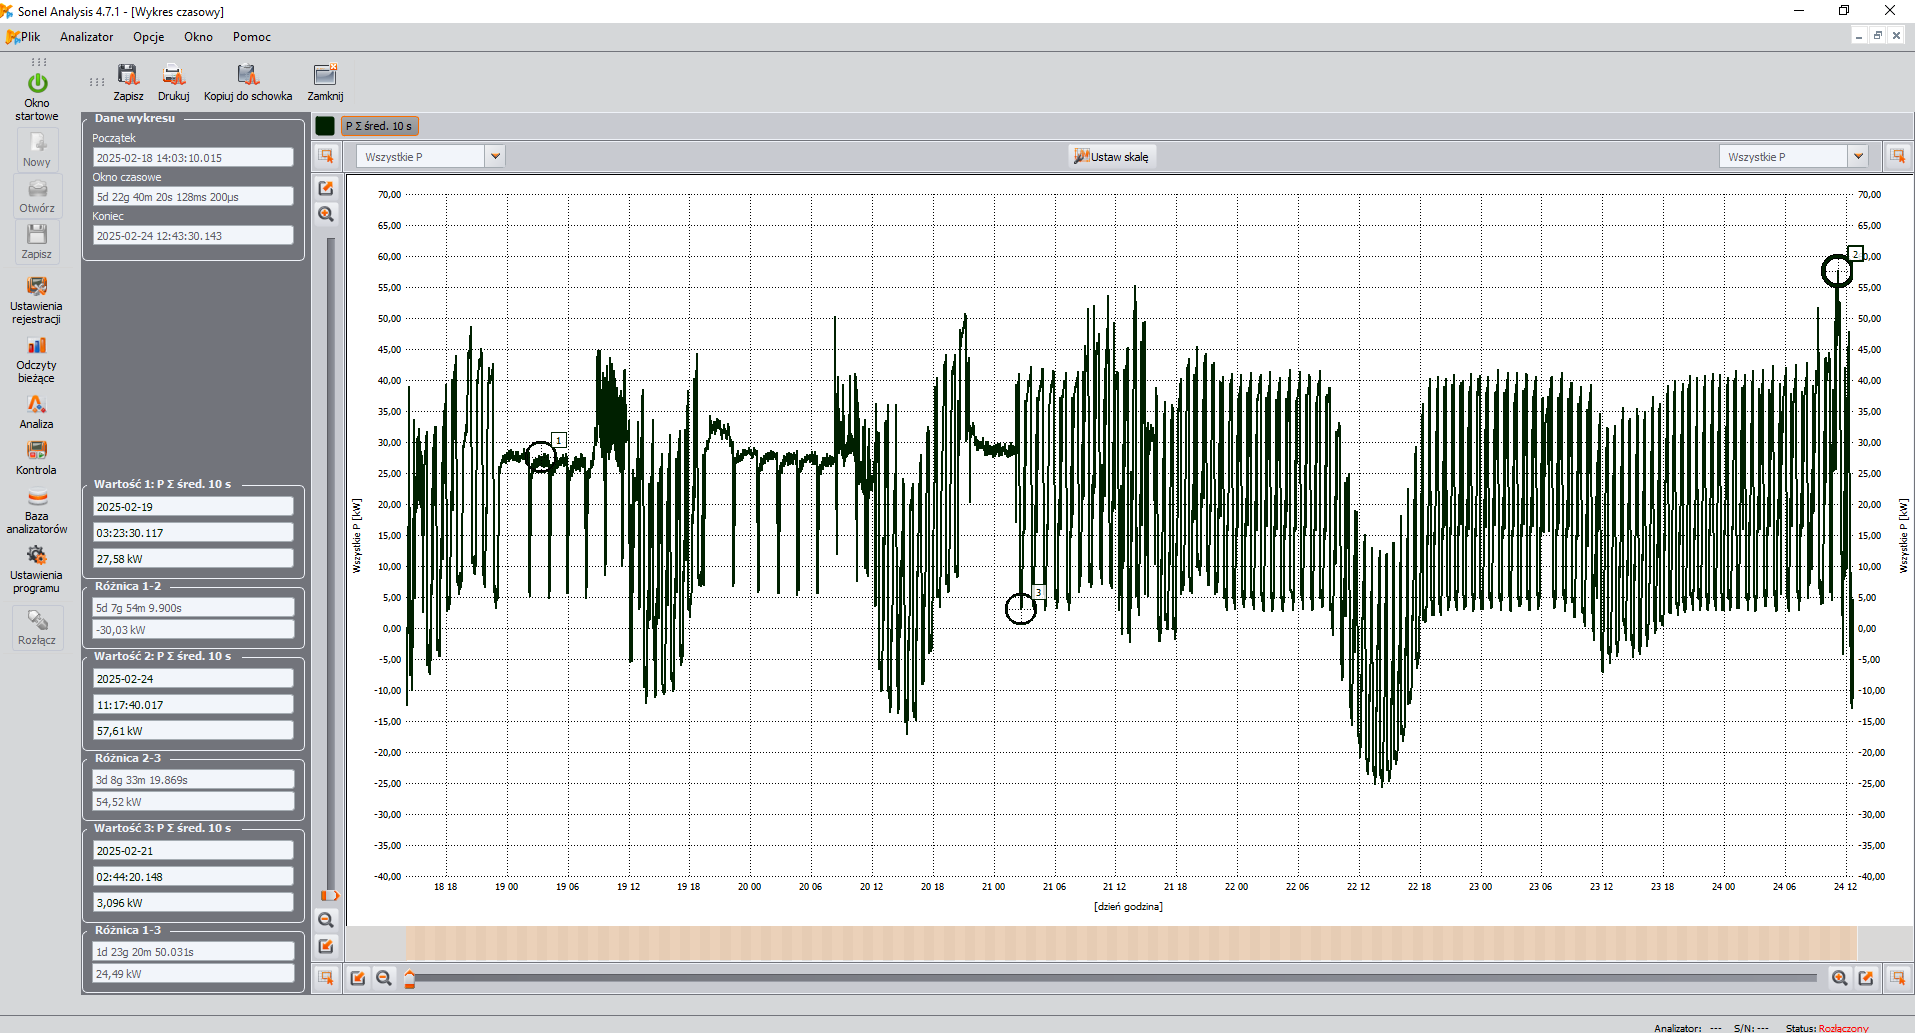Toggle the P Σ śred. 10 s series
Image resolution: width=1915 pixels, height=1033 pixels.
(379, 126)
